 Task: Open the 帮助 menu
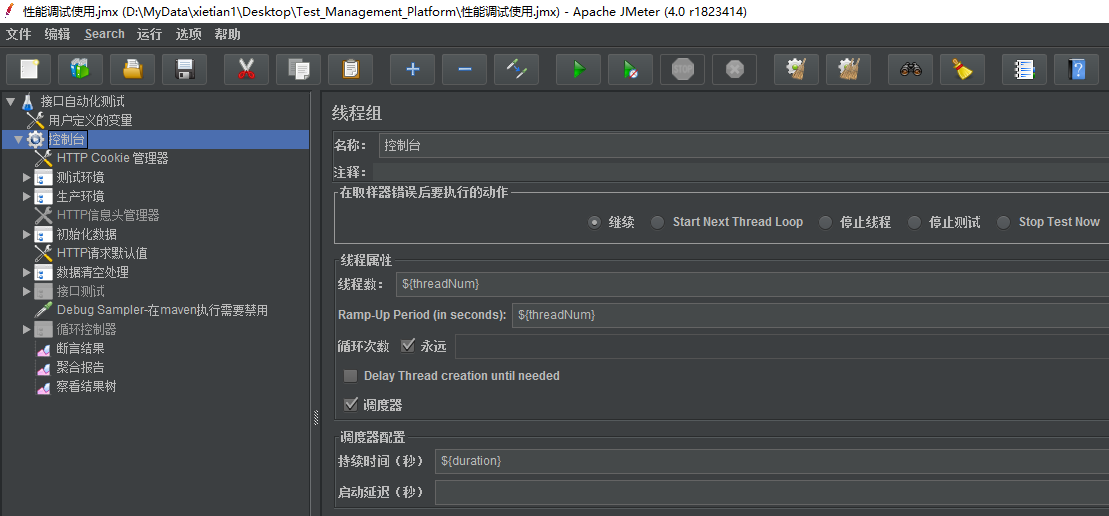click(x=228, y=34)
